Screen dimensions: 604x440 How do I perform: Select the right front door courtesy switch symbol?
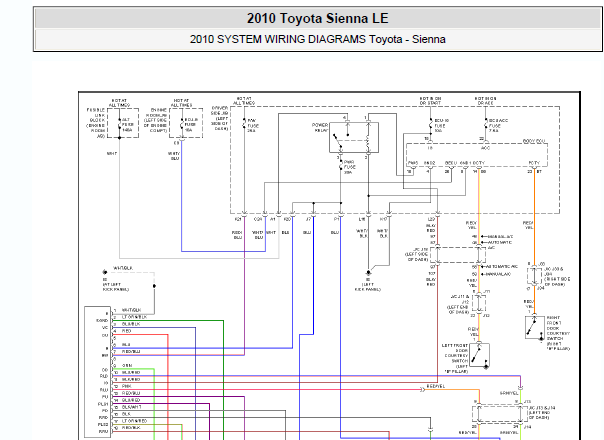tap(535, 327)
